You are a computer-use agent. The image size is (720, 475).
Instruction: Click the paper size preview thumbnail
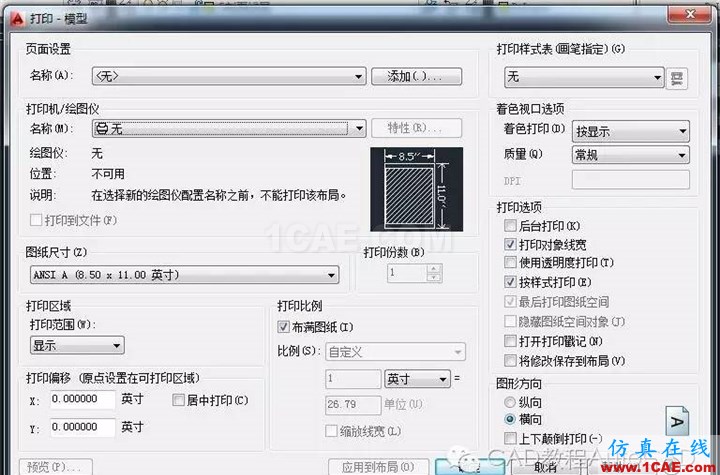tap(416, 189)
